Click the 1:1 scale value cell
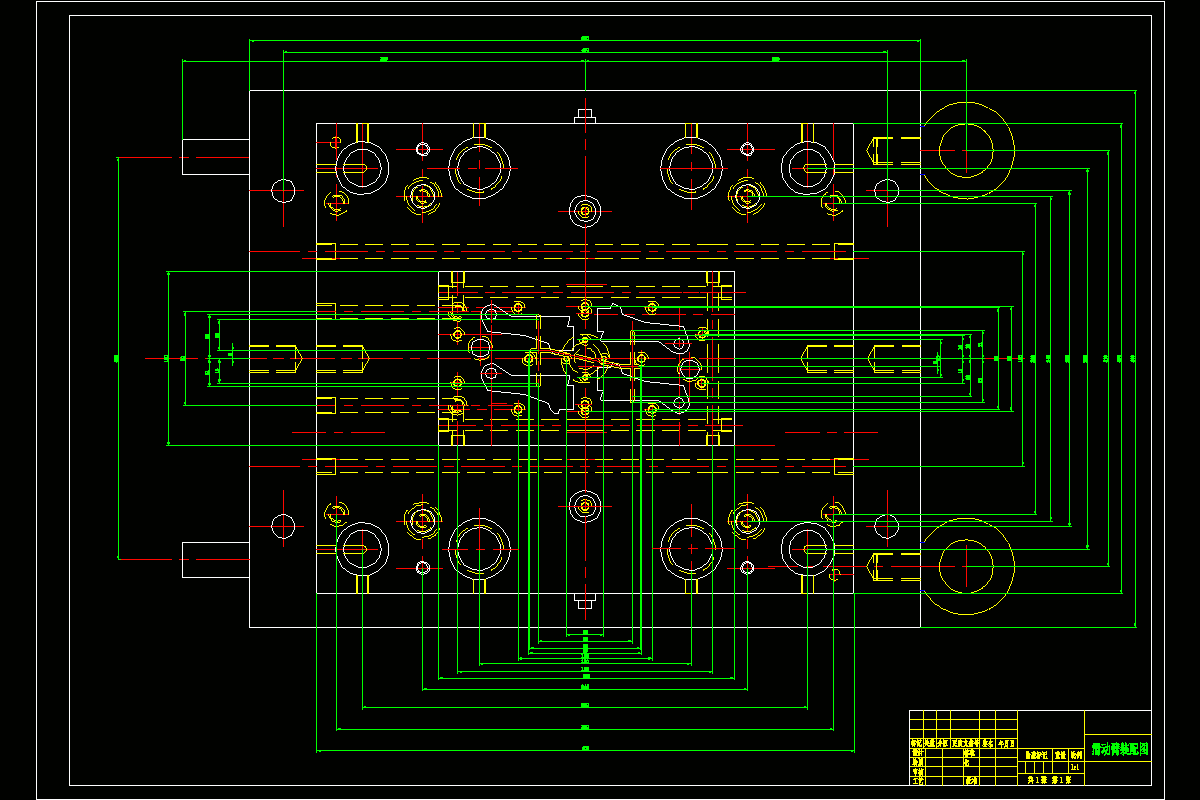 pyautogui.click(x=1076, y=767)
